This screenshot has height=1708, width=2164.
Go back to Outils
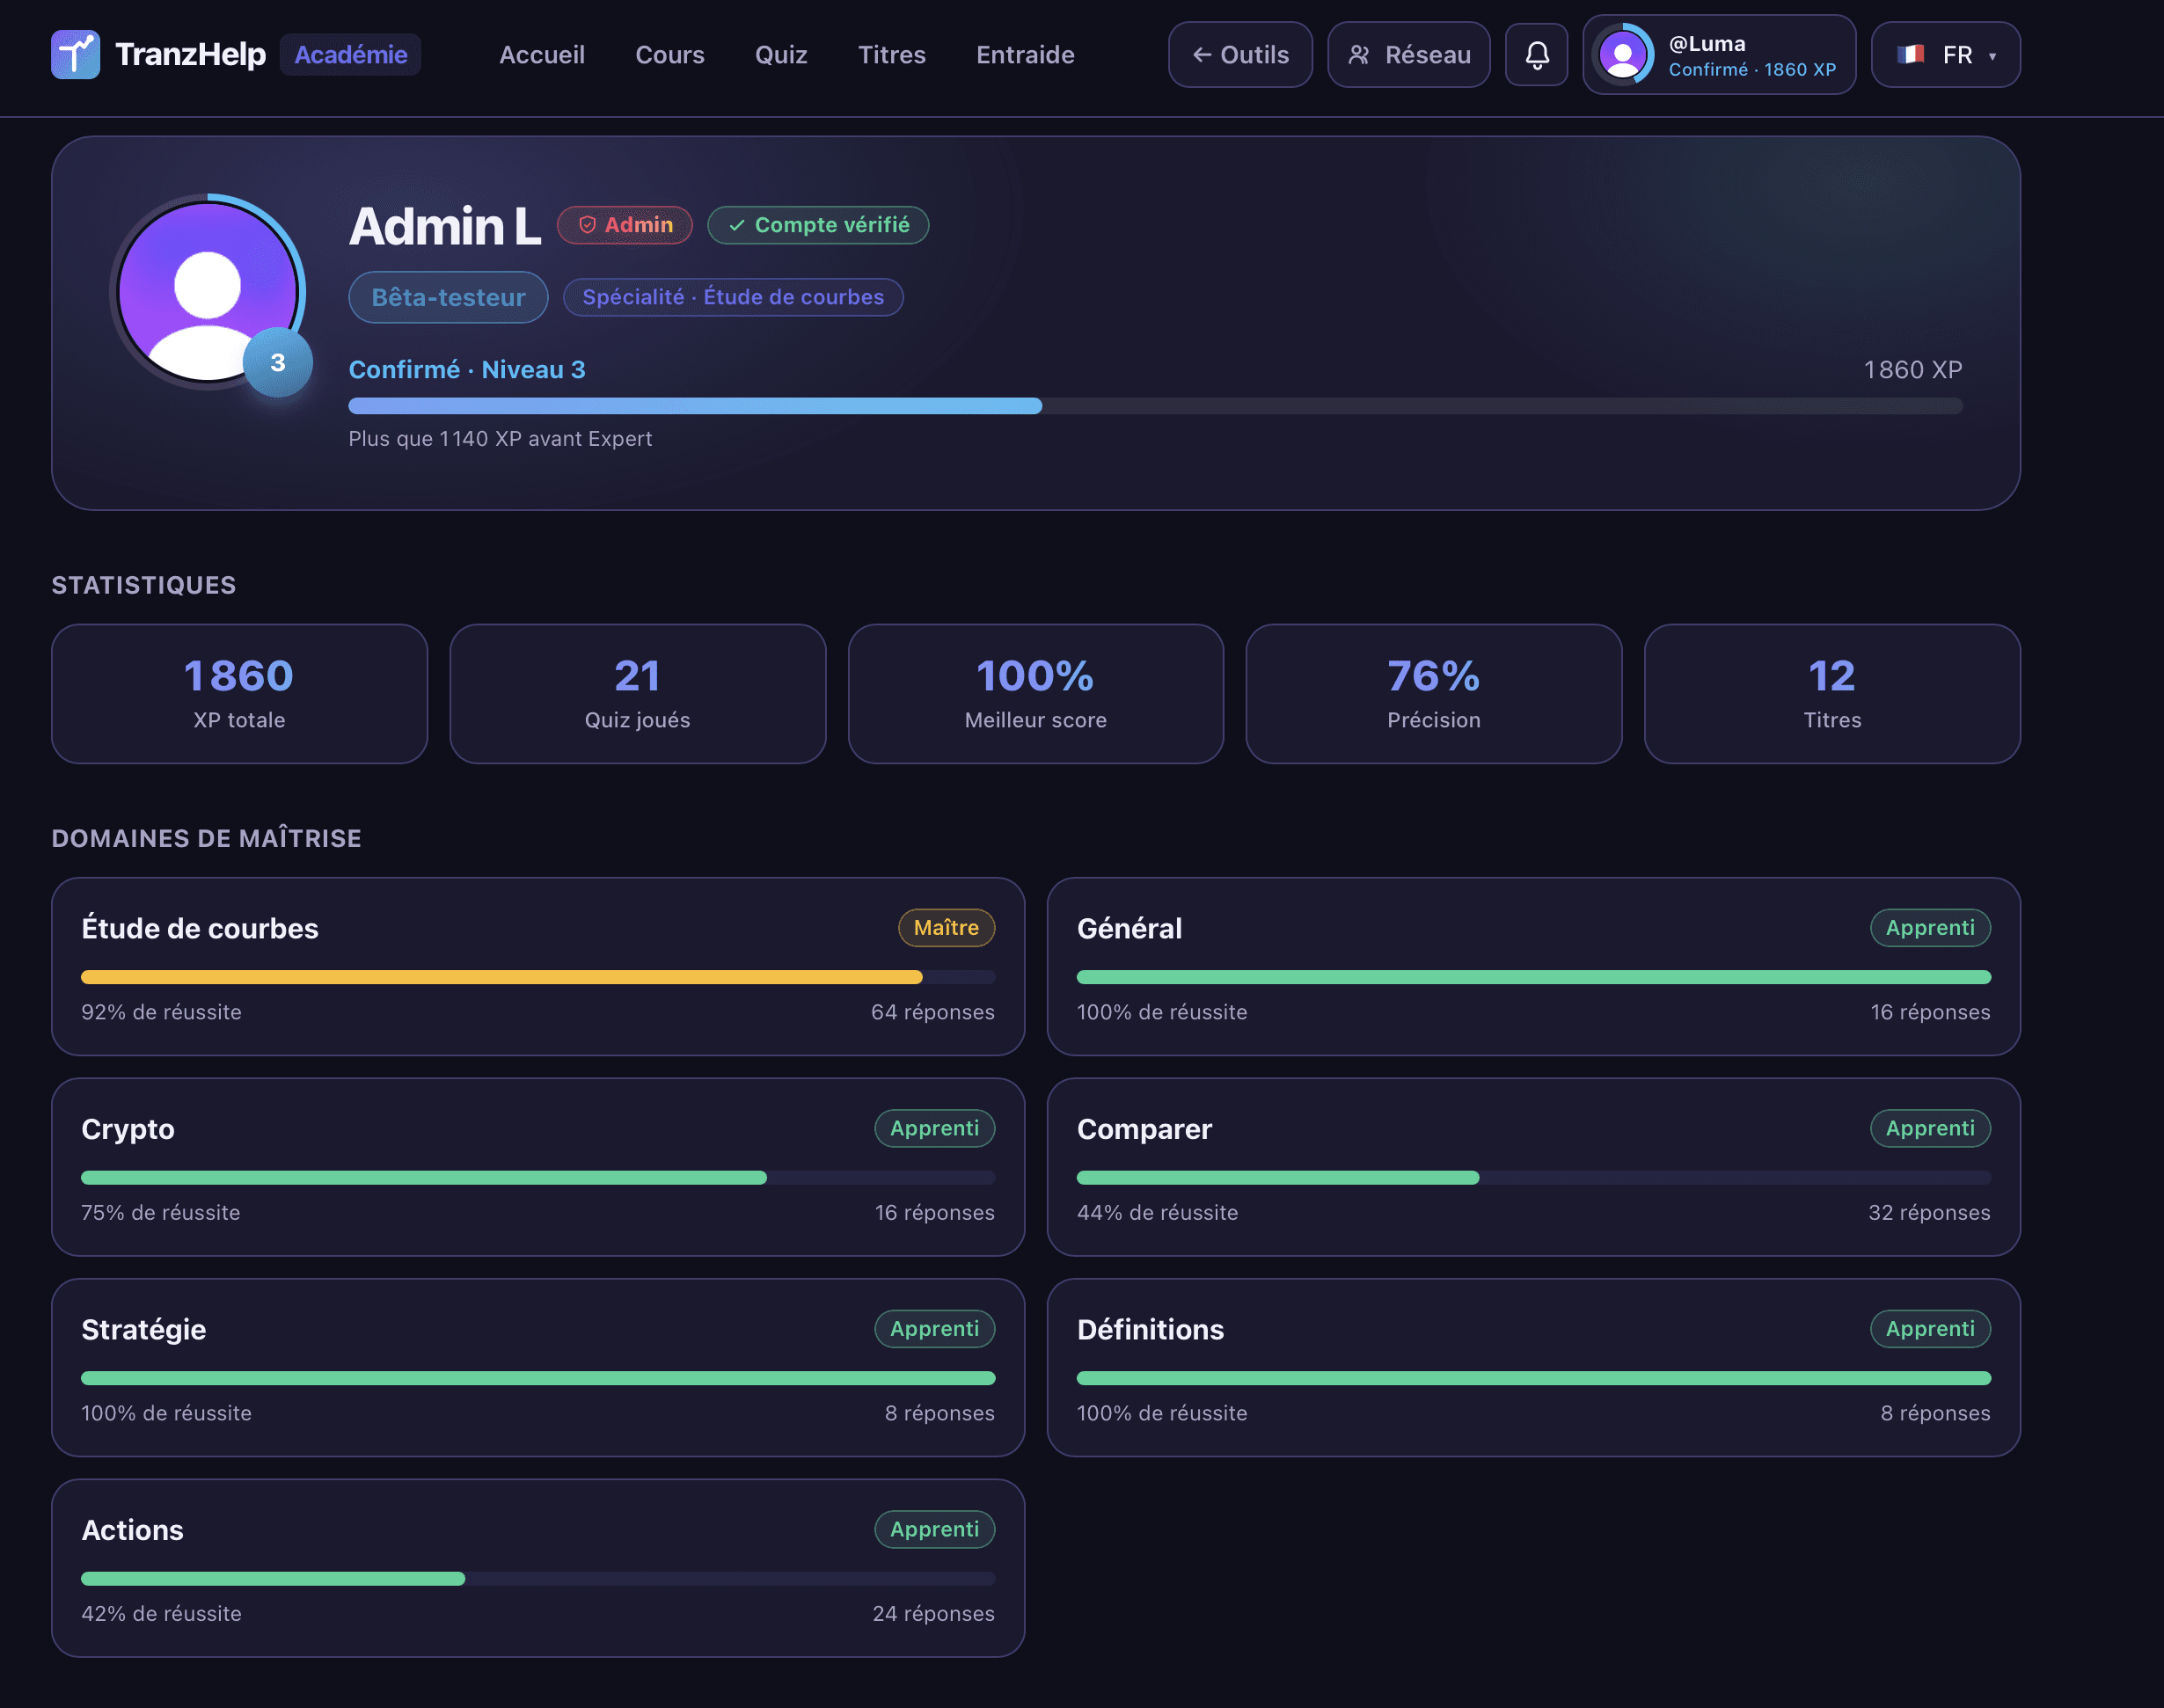click(x=1240, y=54)
